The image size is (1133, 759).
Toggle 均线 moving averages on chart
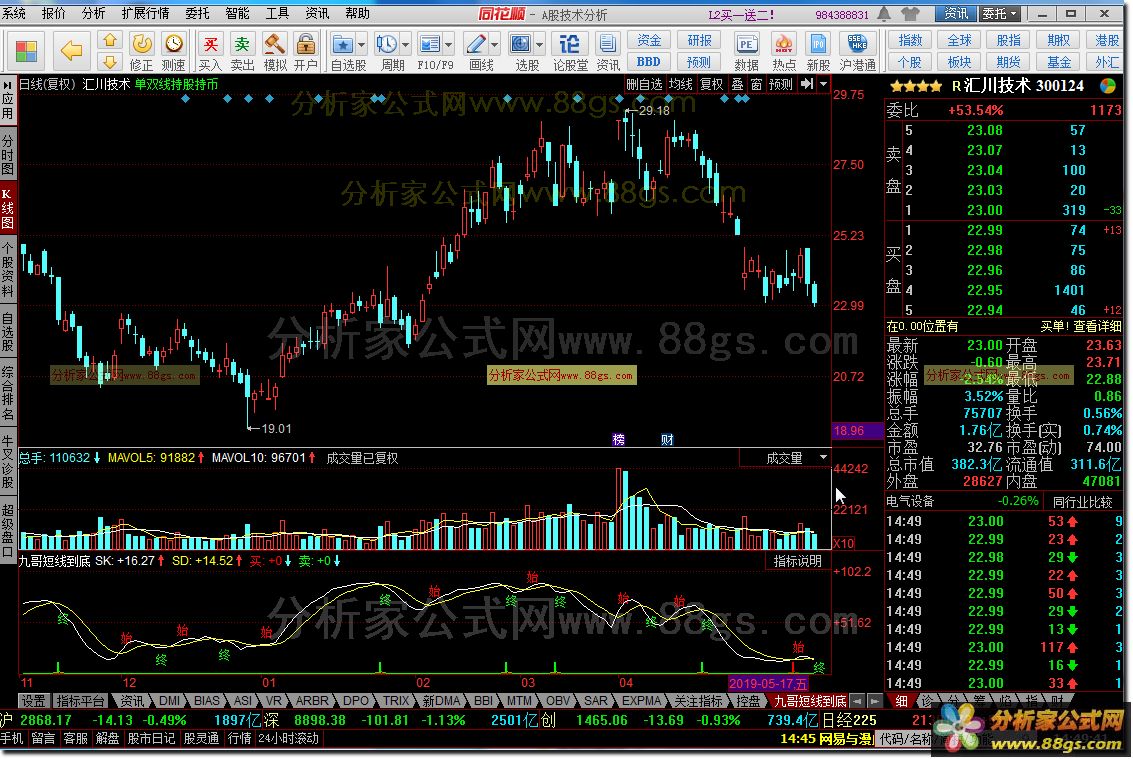tap(681, 85)
